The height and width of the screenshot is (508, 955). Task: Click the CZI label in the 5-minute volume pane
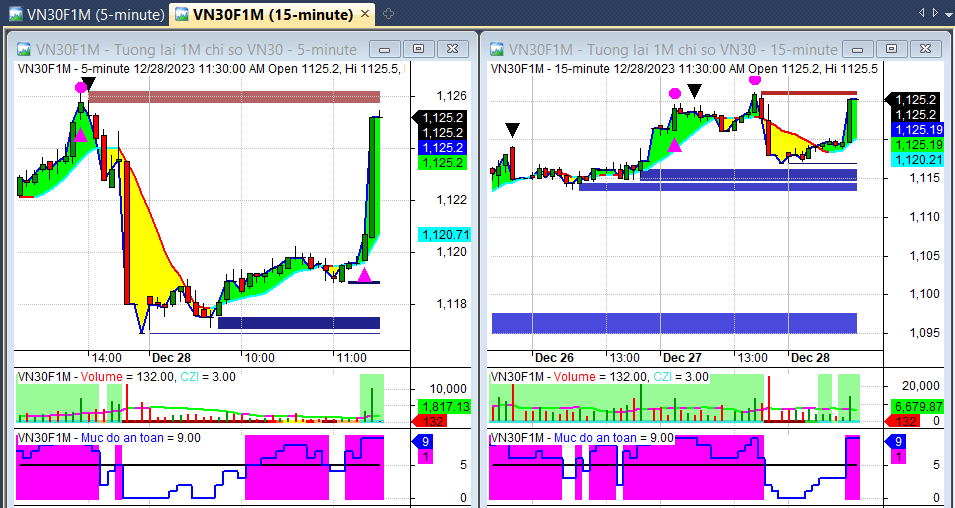191,377
